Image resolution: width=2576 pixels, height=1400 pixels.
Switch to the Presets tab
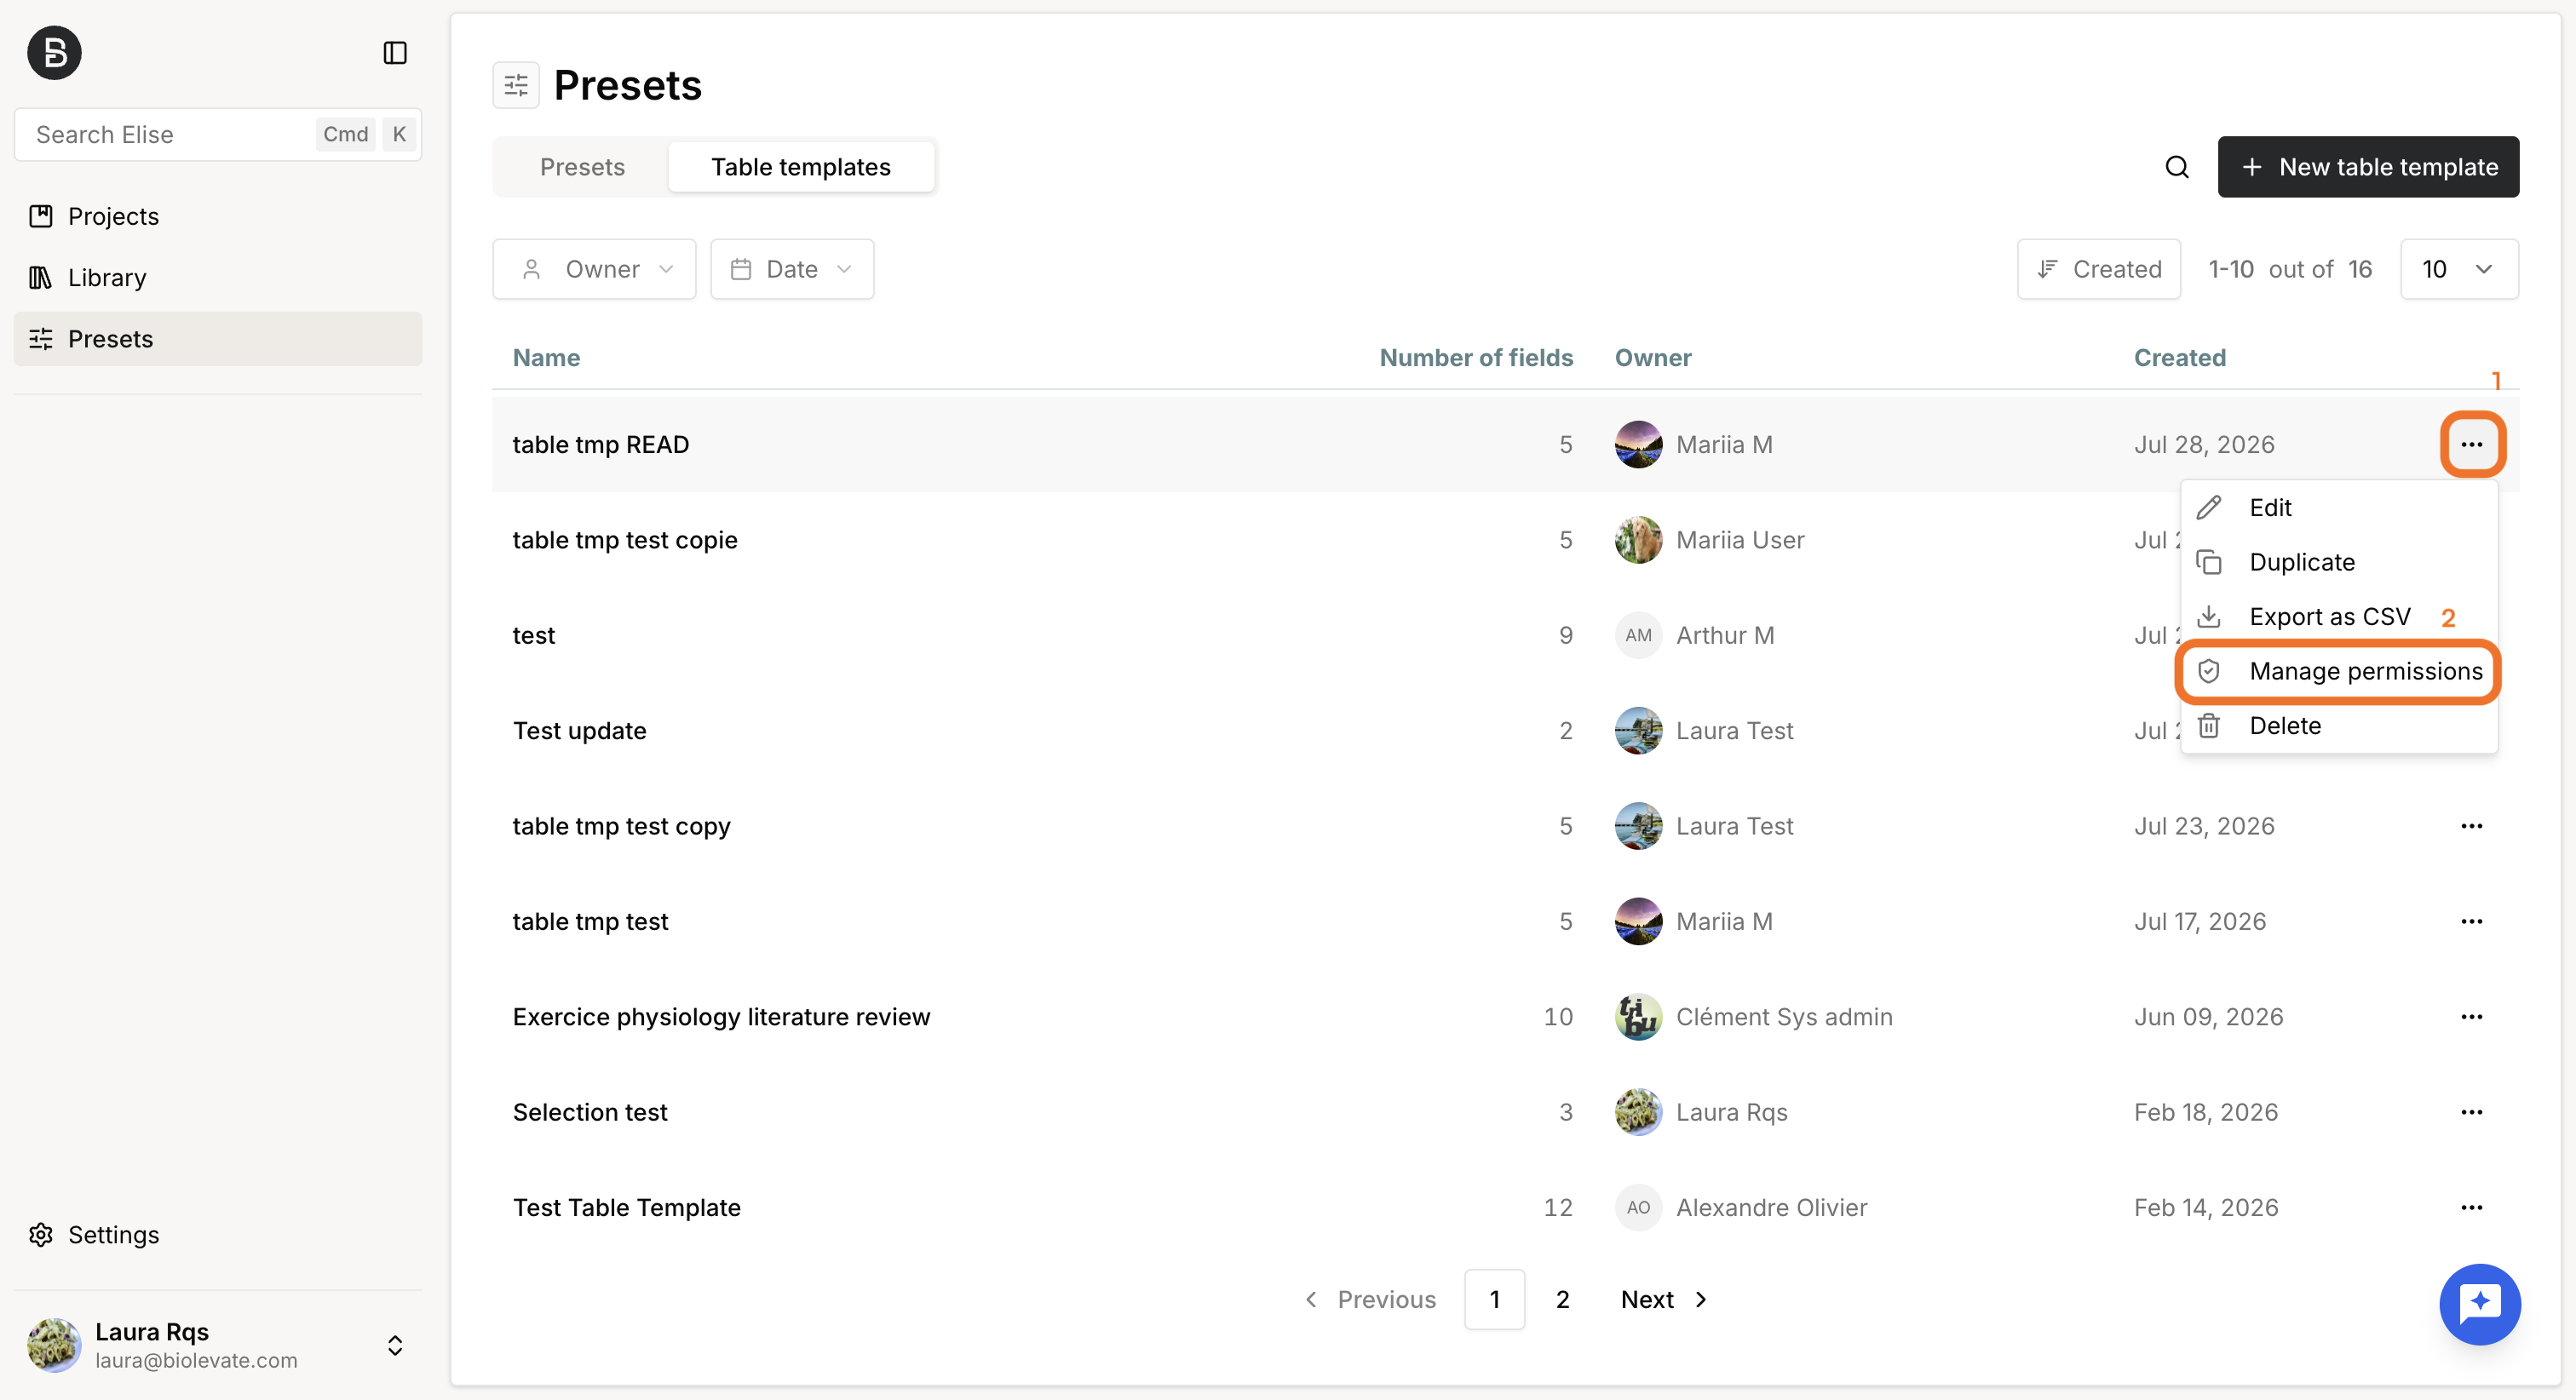pyautogui.click(x=582, y=167)
